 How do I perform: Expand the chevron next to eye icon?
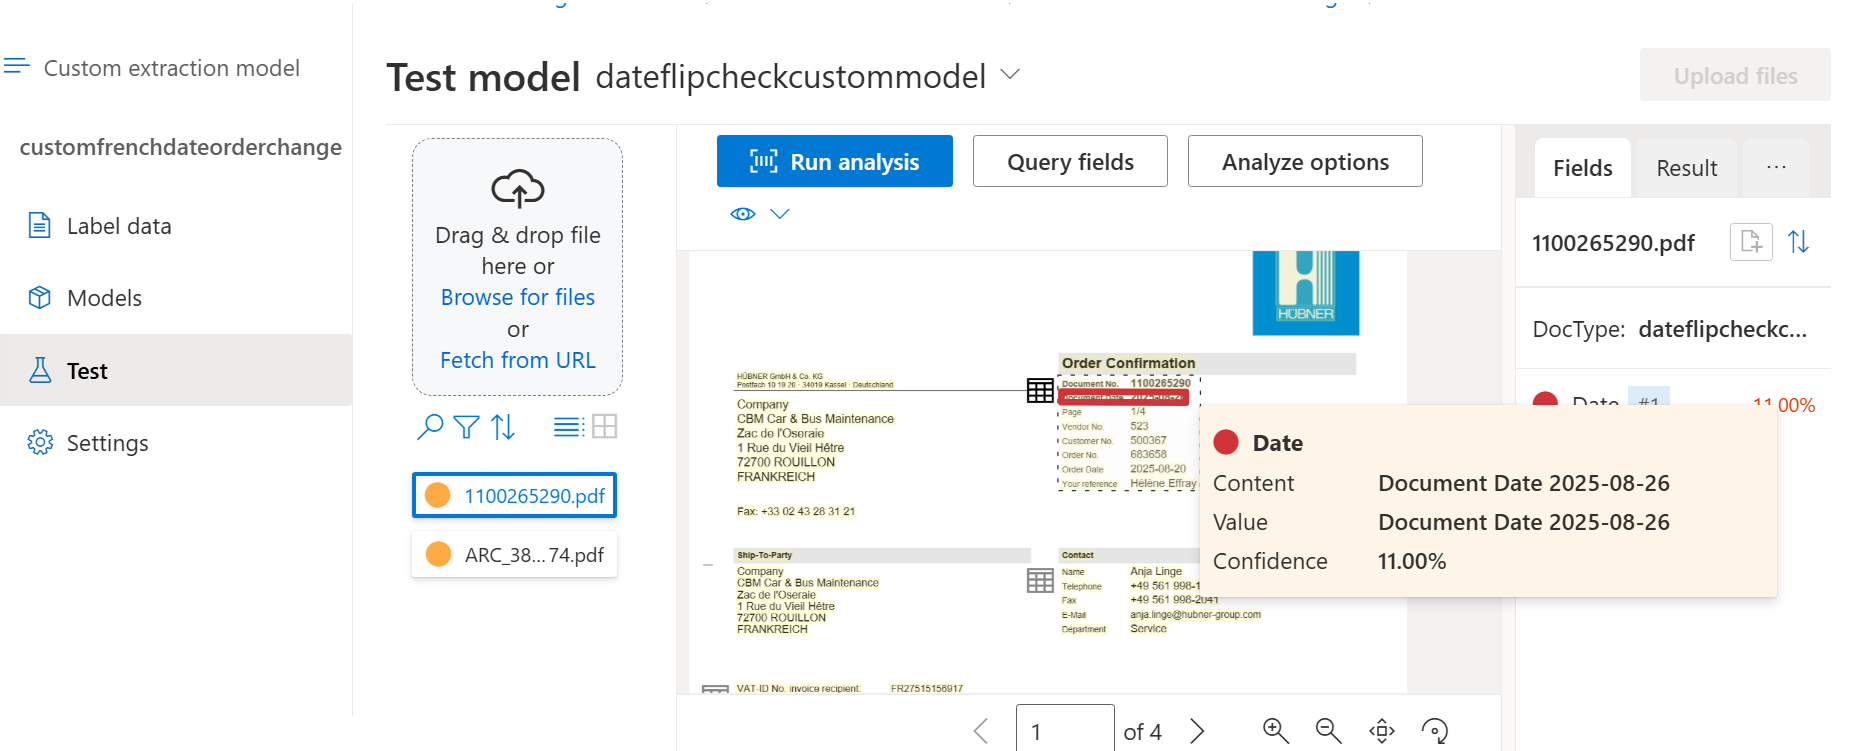point(780,214)
